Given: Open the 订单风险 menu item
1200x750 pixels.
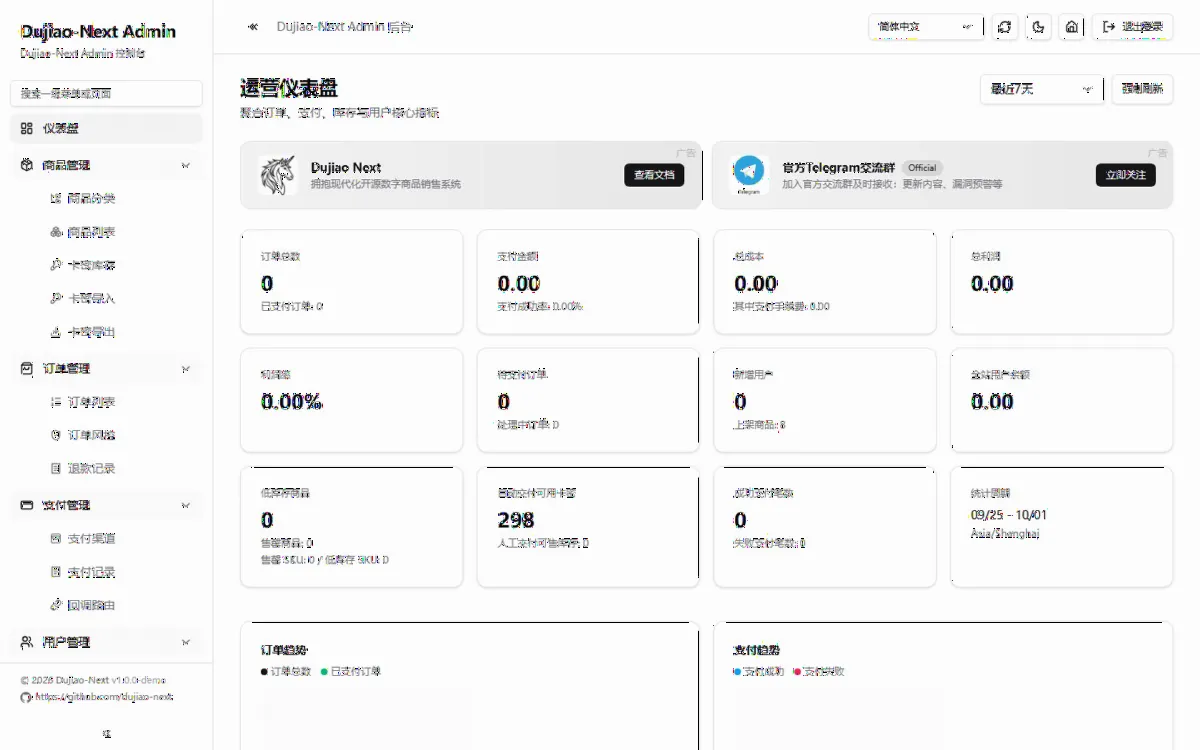Looking at the screenshot, I should (x=116, y=435).
